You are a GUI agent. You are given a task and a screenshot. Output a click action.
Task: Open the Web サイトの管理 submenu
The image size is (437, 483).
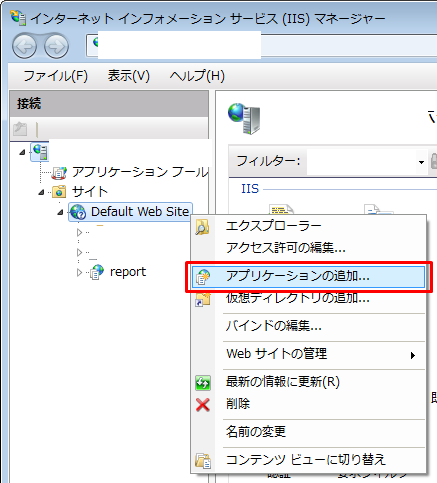(308, 354)
